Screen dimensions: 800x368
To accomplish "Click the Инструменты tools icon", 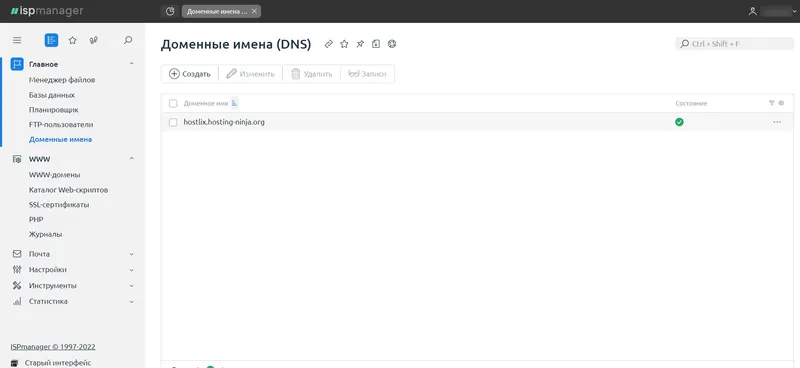I will tap(17, 285).
